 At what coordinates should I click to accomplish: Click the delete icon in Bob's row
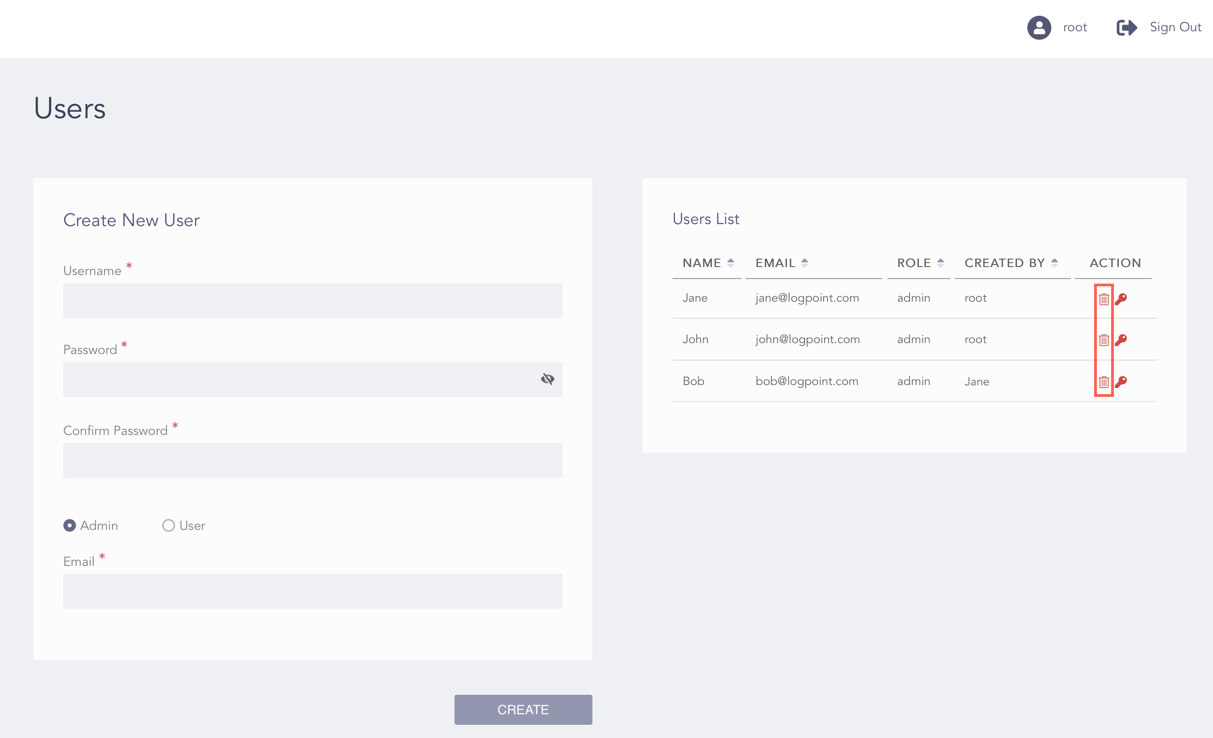1103,382
